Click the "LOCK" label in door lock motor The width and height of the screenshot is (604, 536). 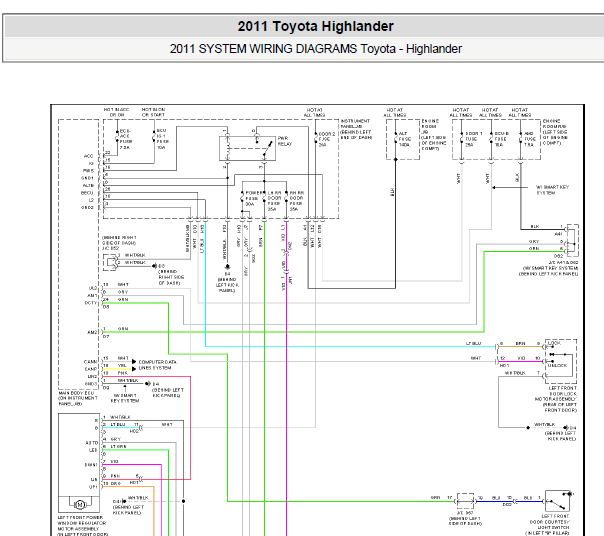click(x=554, y=343)
